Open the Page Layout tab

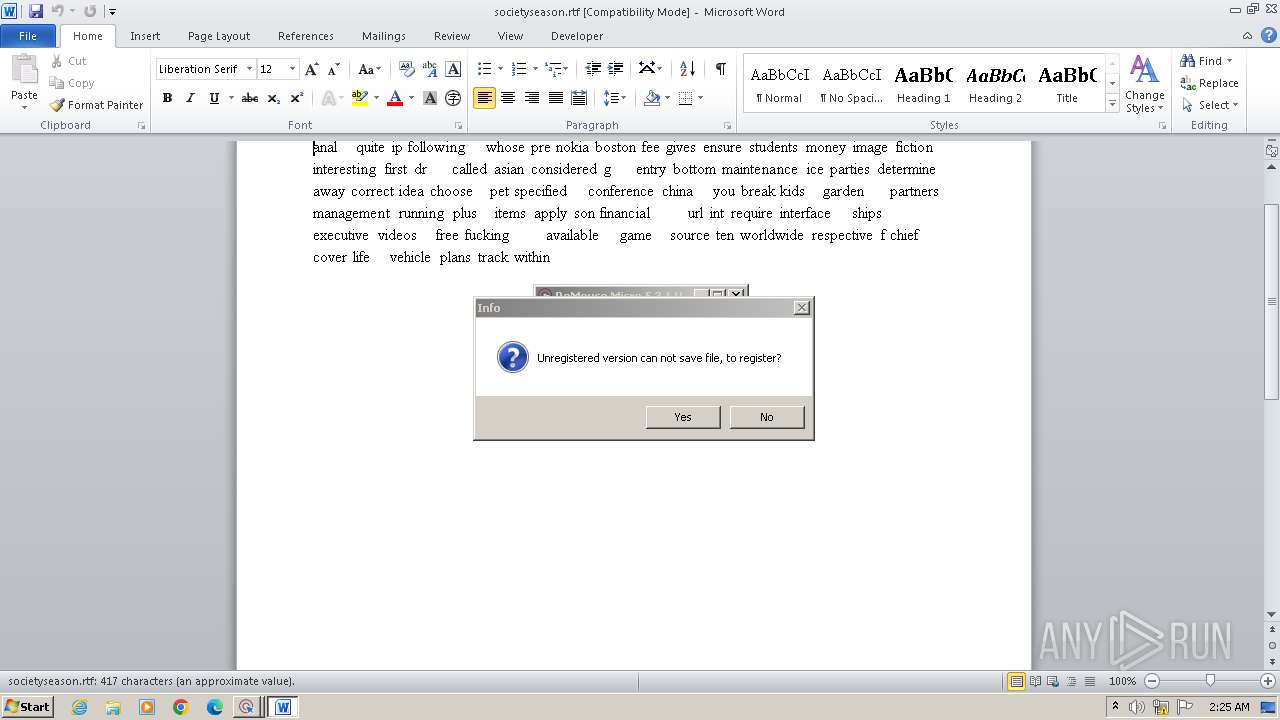click(219, 36)
